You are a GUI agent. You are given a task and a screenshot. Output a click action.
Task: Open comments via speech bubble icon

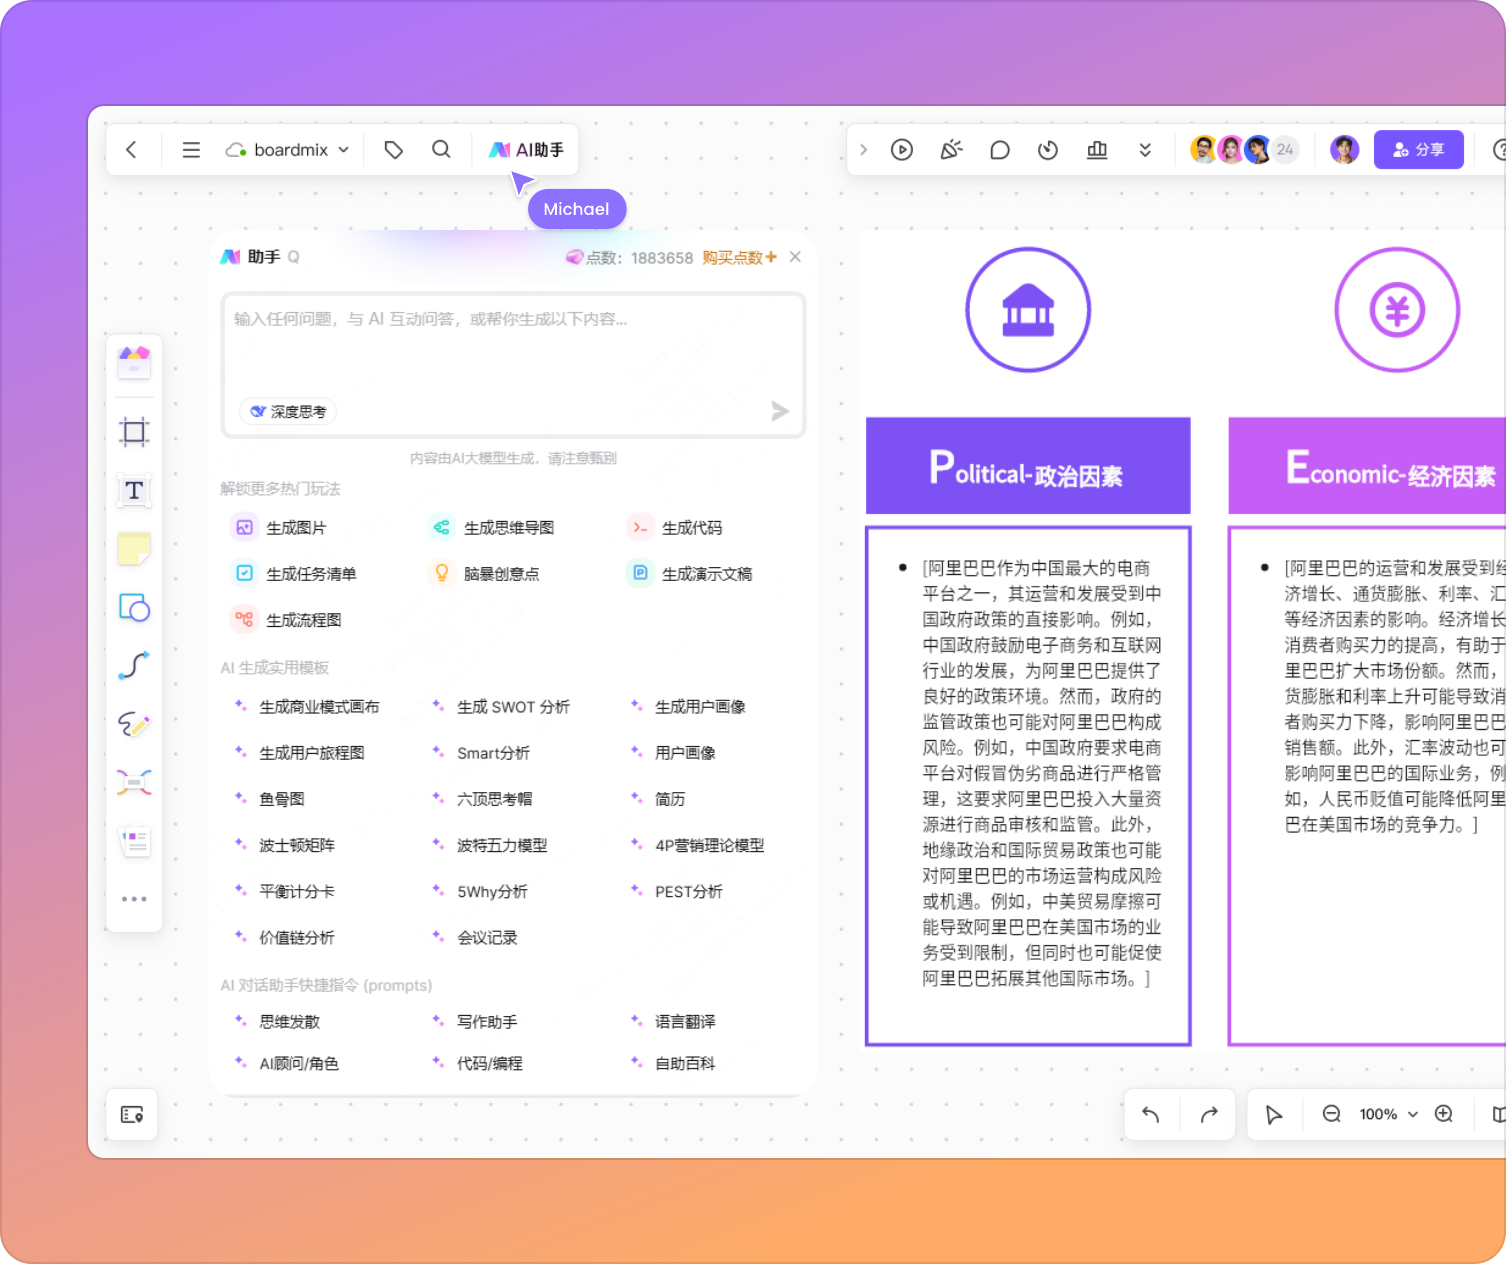(1000, 150)
